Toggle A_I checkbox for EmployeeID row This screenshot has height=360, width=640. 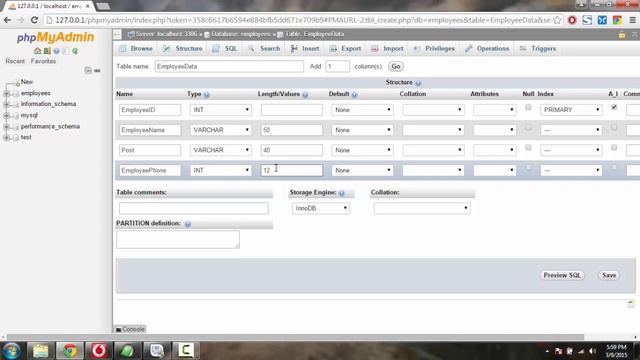click(x=614, y=107)
